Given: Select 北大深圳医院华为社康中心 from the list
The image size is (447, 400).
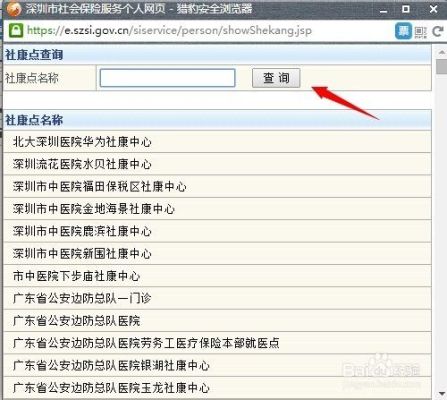Looking at the screenshot, I should click(217, 142).
